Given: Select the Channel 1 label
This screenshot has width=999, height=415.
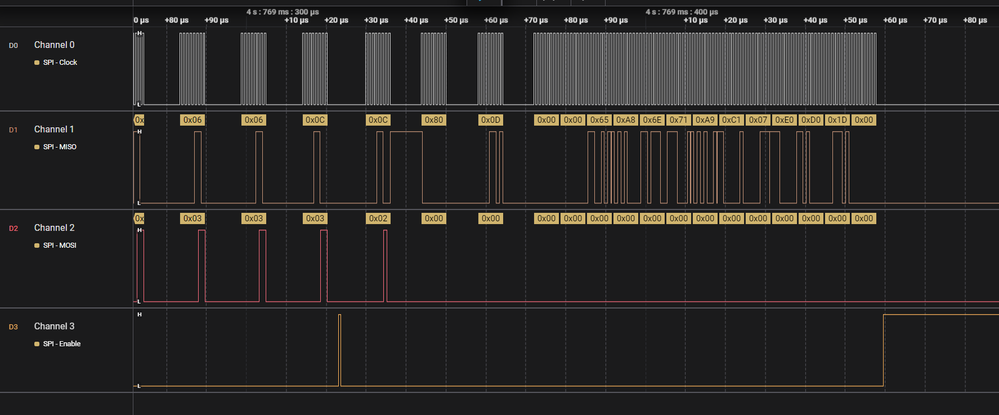Looking at the screenshot, I should click(x=54, y=129).
